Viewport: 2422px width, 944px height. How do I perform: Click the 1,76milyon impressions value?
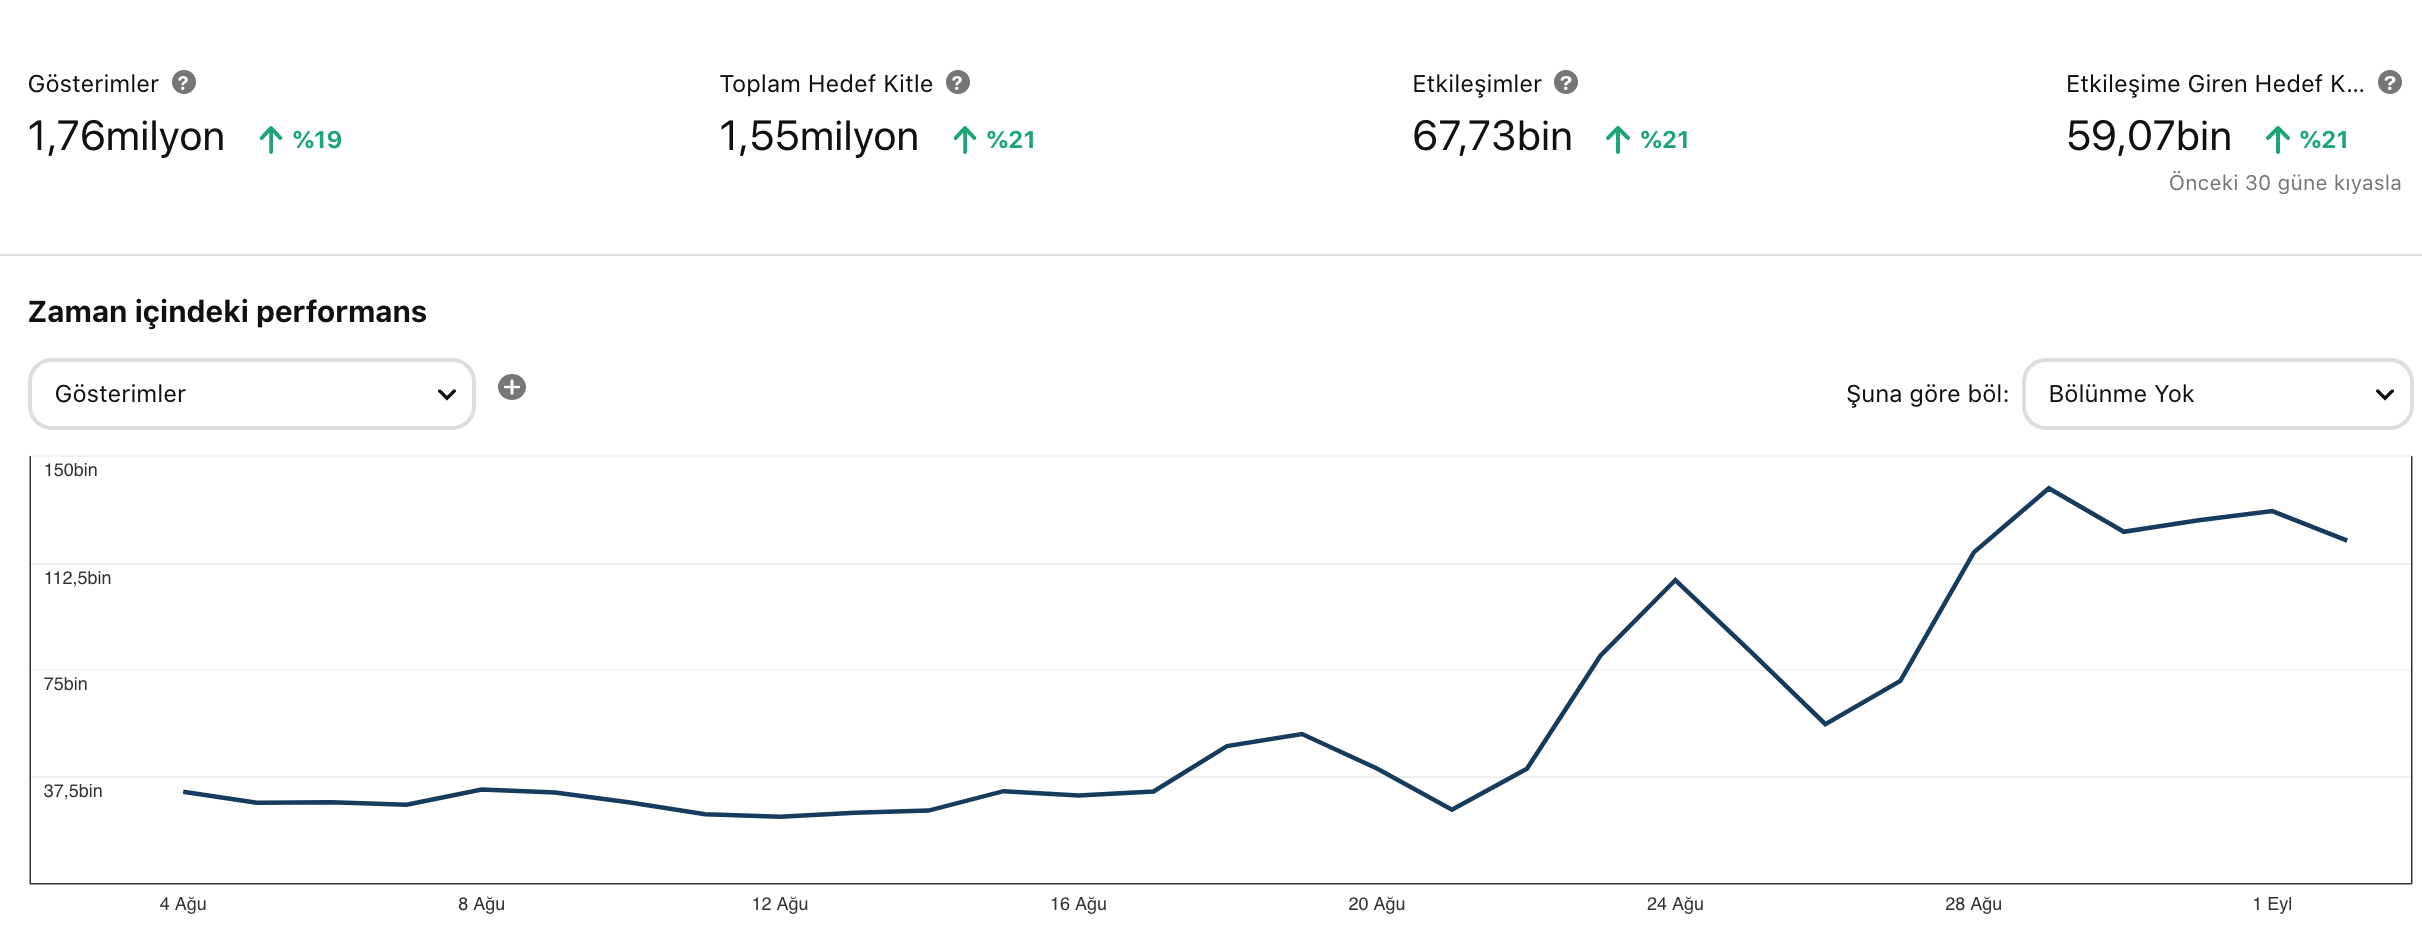pos(126,137)
